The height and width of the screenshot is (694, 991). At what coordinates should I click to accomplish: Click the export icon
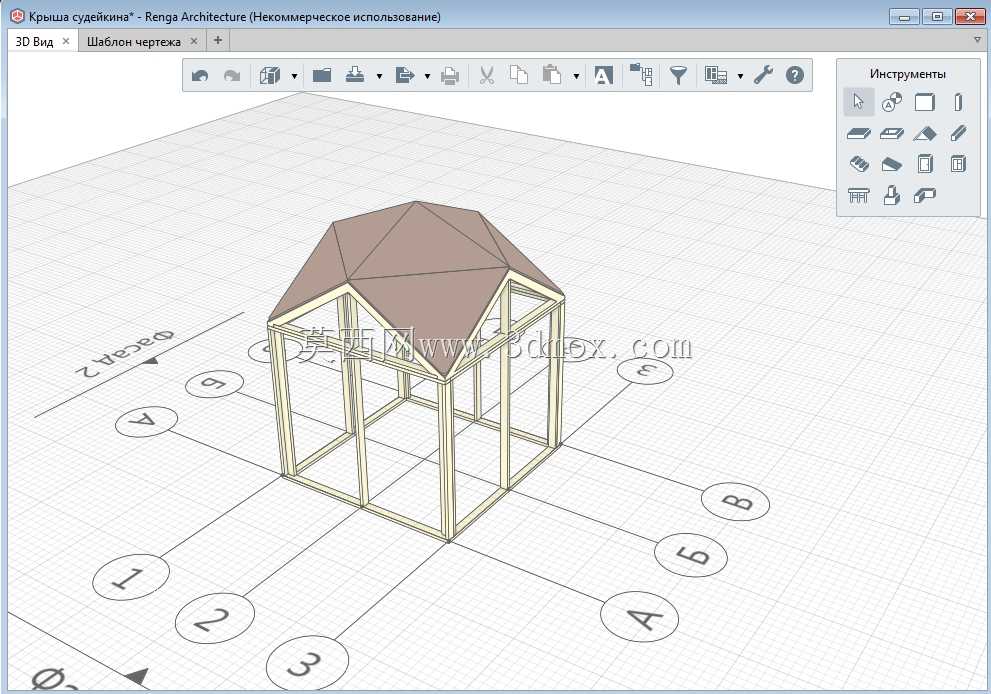(x=404, y=75)
